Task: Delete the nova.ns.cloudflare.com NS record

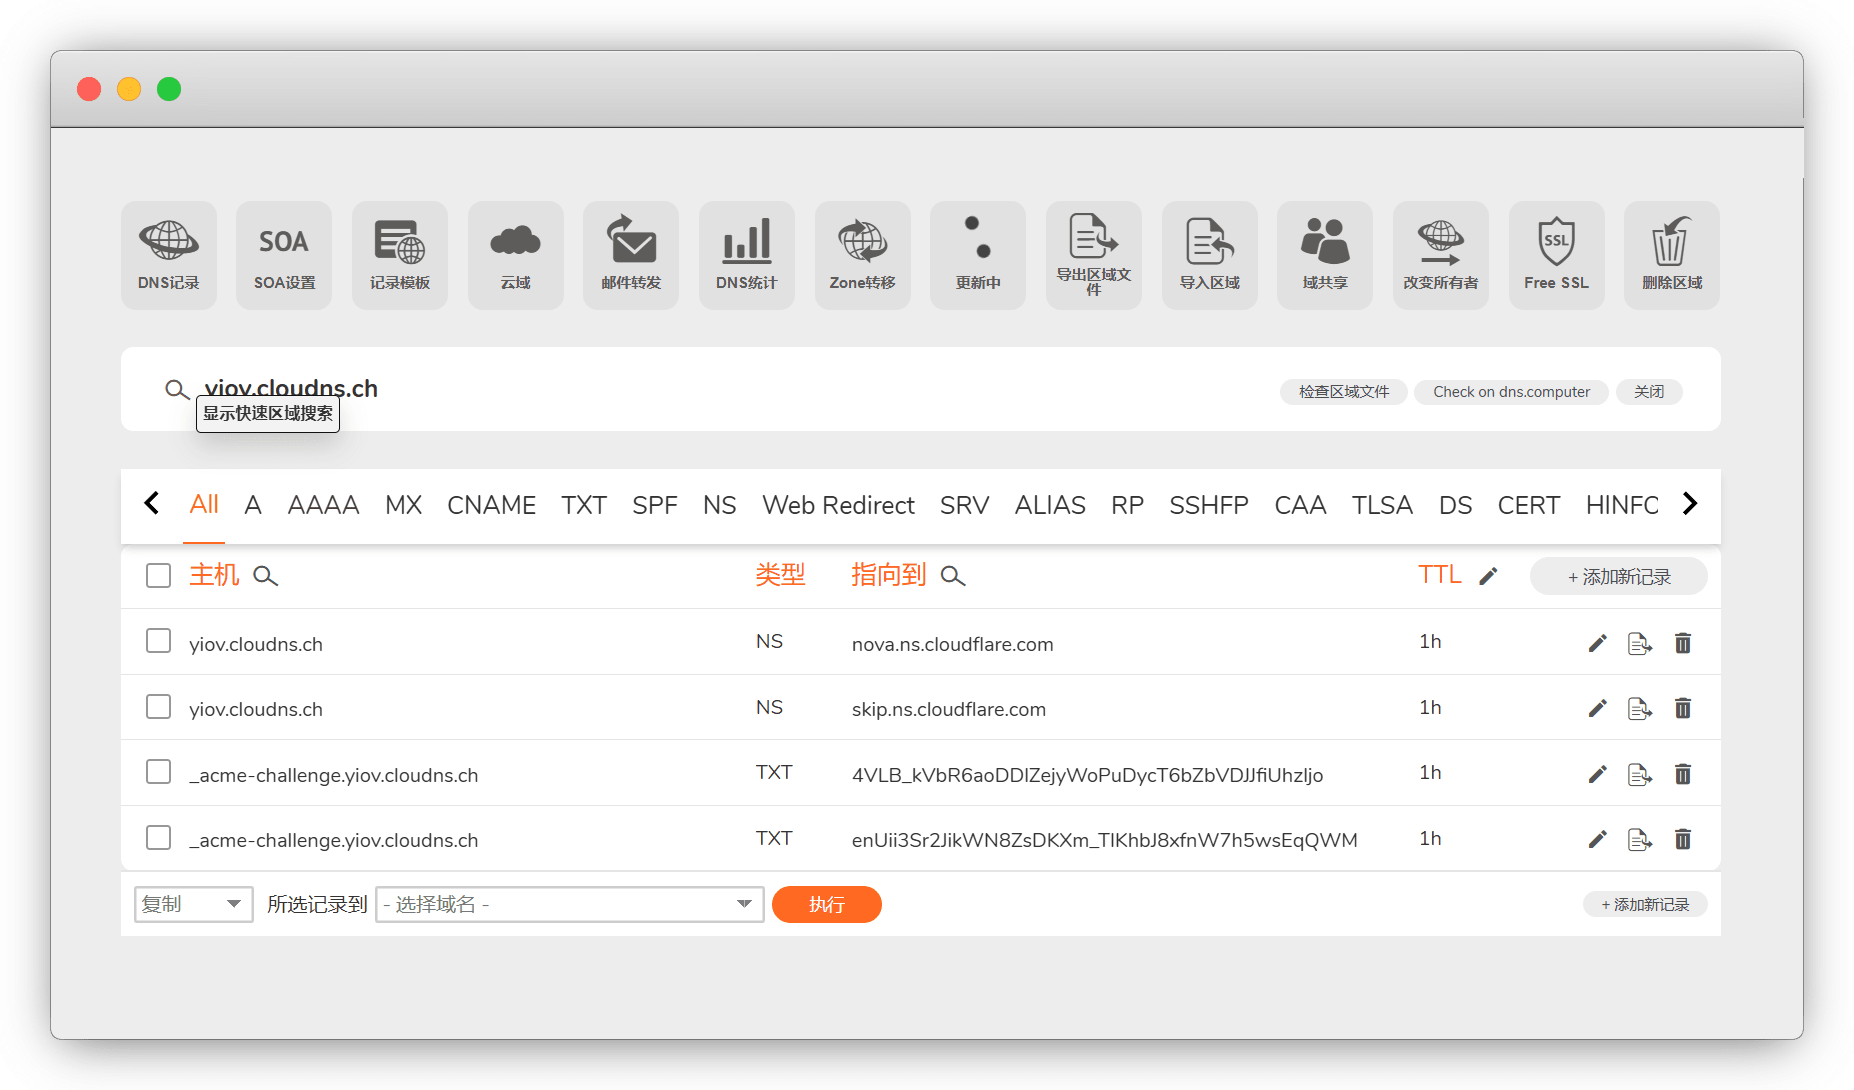Action: (x=1683, y=643)
